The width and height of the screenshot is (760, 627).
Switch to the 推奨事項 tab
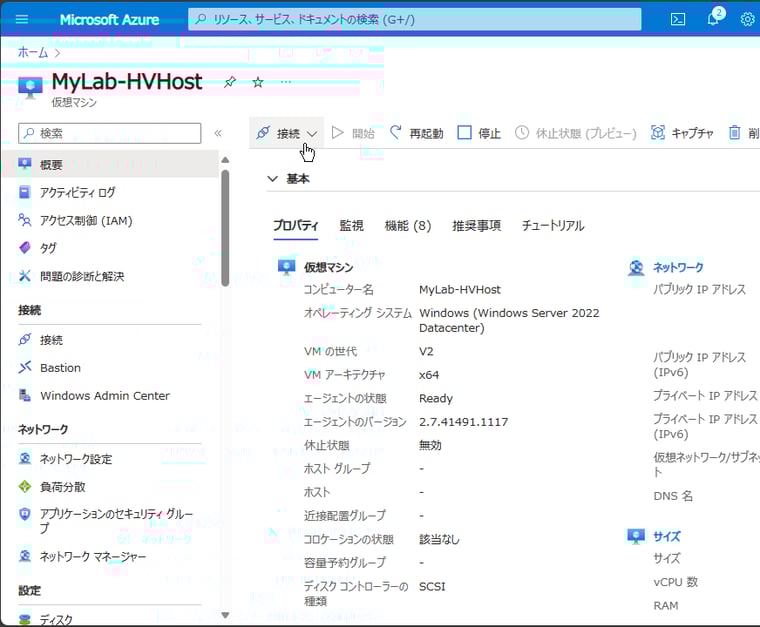pos(476,225)
